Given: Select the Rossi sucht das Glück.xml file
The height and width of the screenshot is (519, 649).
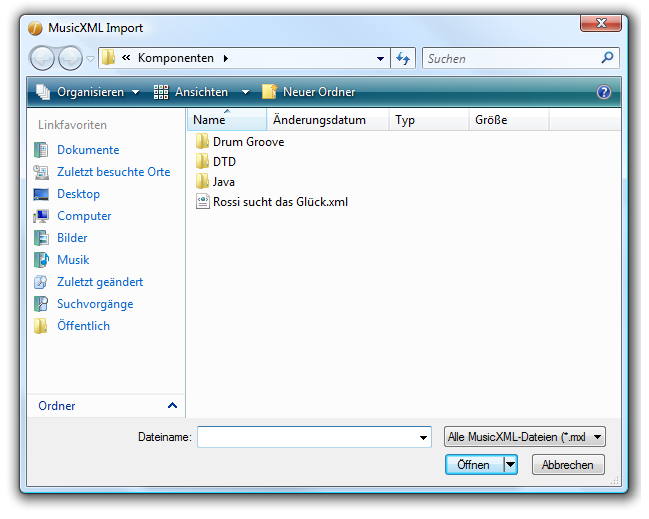Looking at the screenshot, I should click(279, 202).
